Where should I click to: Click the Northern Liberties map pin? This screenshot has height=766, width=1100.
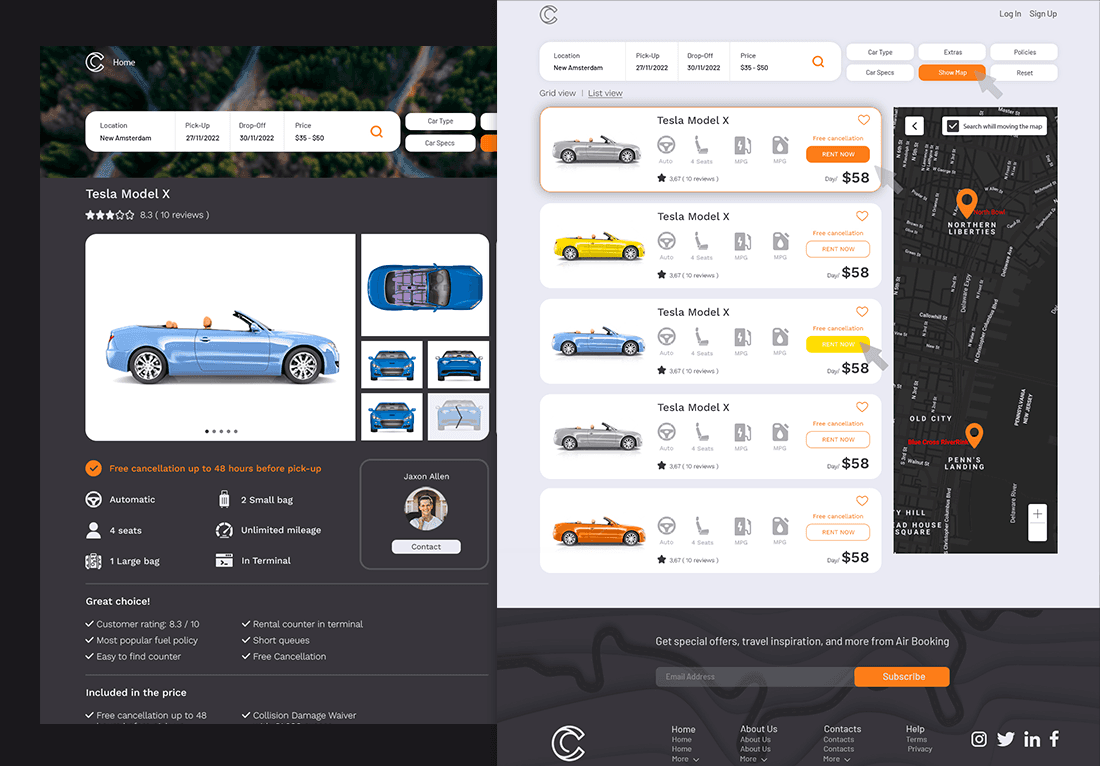pos(967,203)
